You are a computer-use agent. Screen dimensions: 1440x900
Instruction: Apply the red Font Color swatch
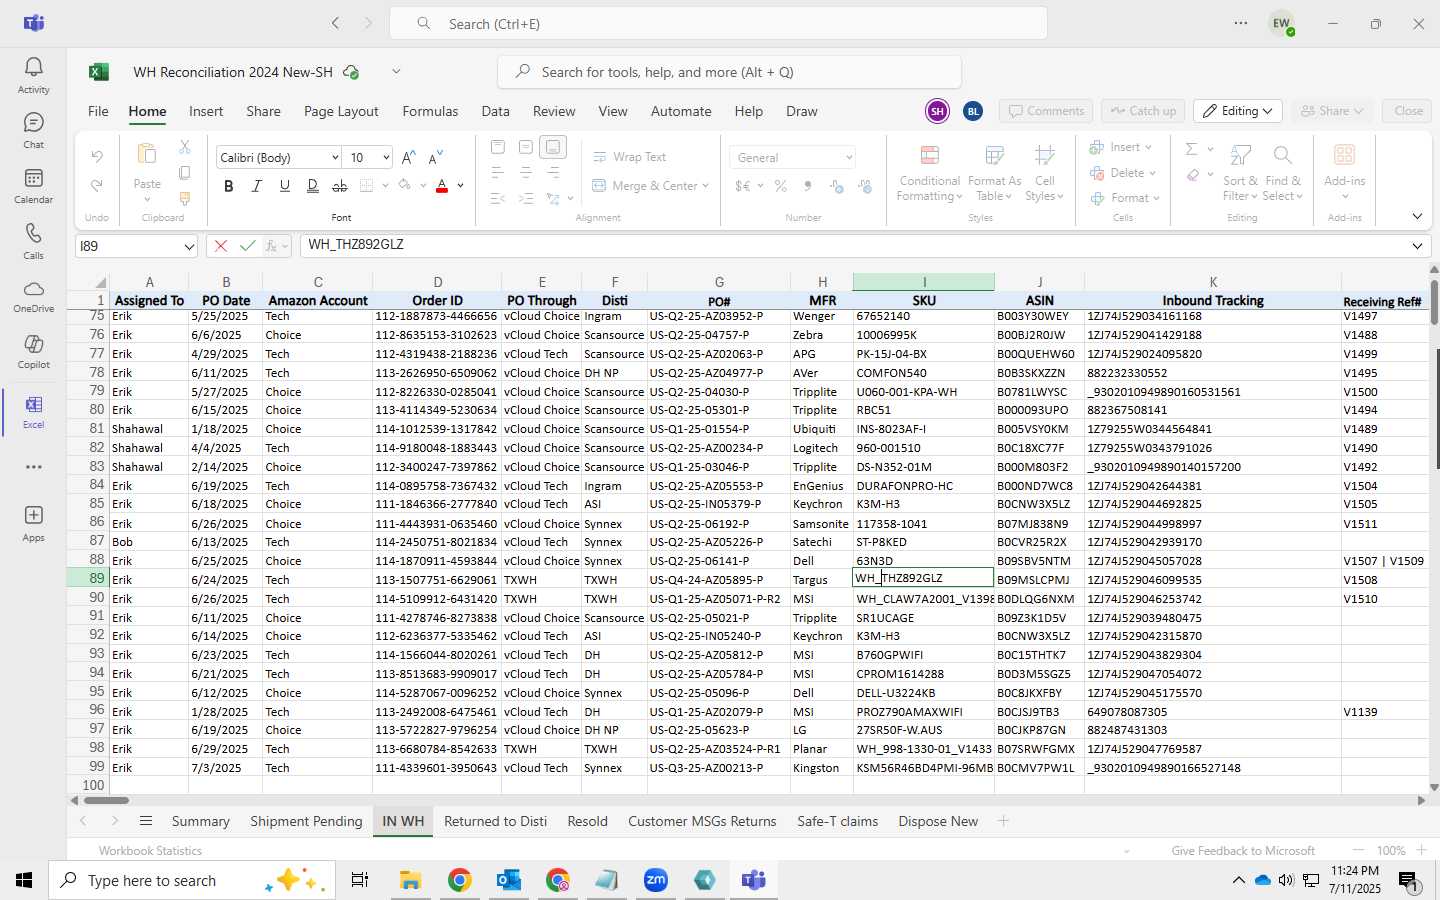click(x=442, y=186)
